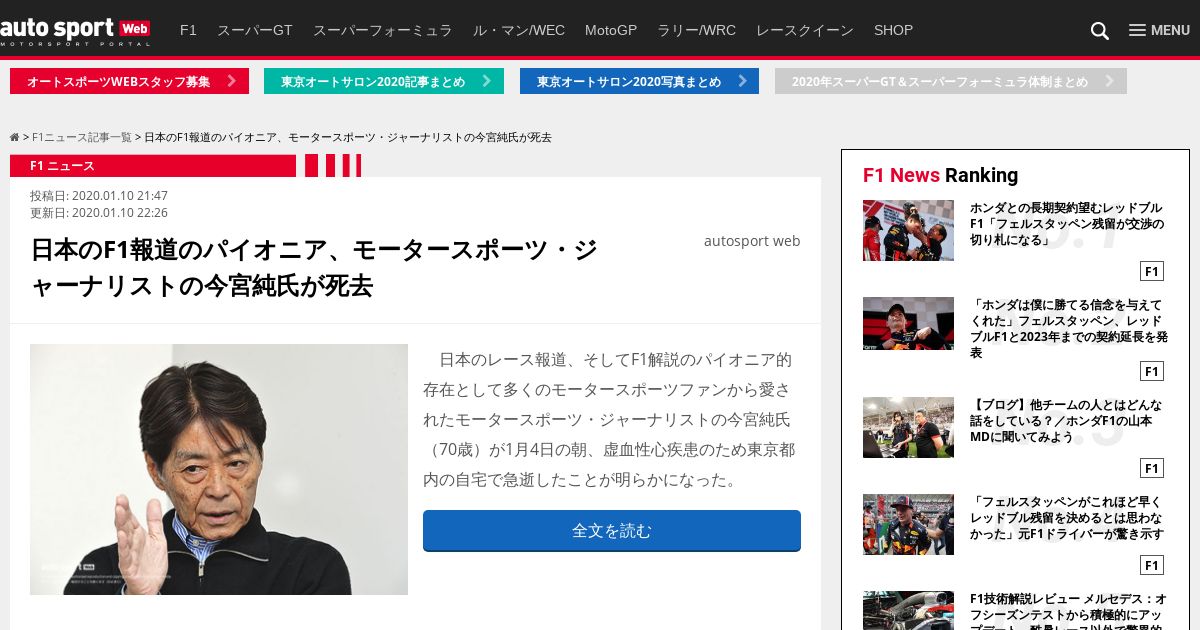Click the autosport web author text
1200x630 pixels.
tap(752, 241)
